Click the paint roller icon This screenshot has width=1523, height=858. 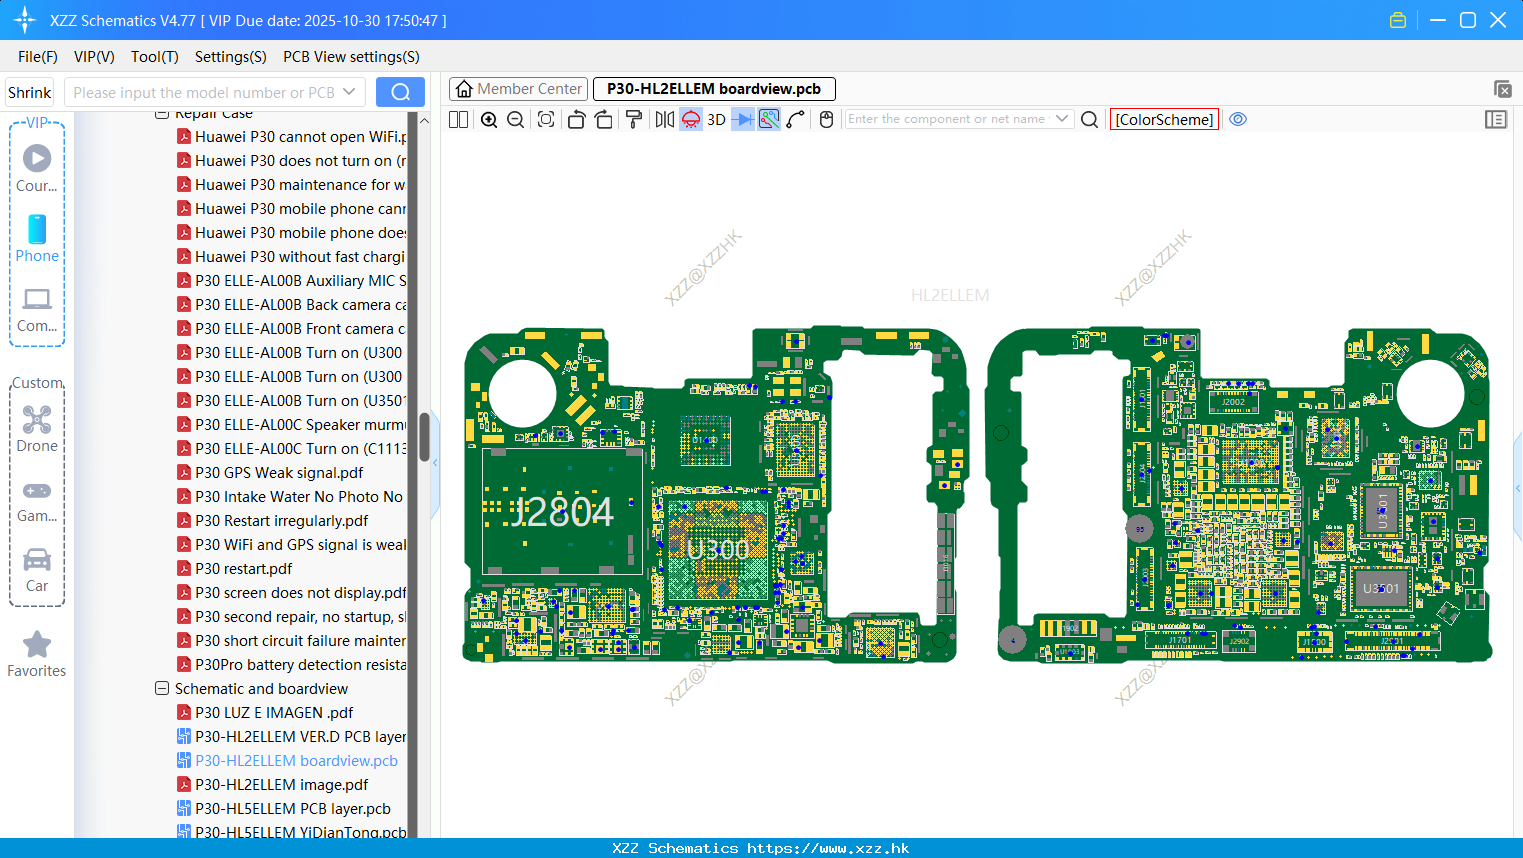[634, 119]
